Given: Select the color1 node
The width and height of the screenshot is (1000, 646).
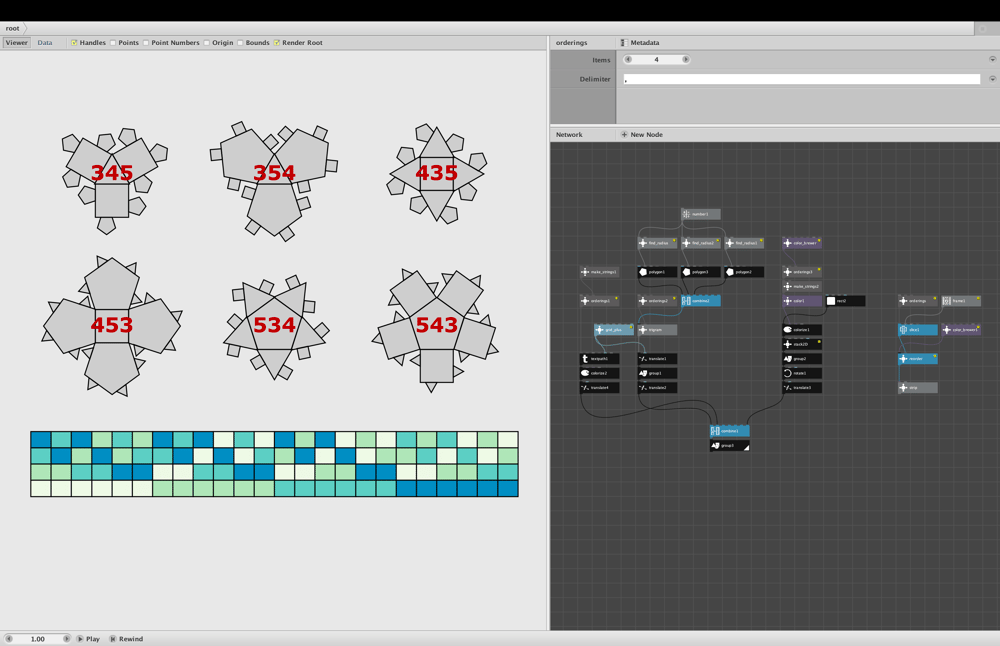Looking at the screenshot, I should [802, 300].
